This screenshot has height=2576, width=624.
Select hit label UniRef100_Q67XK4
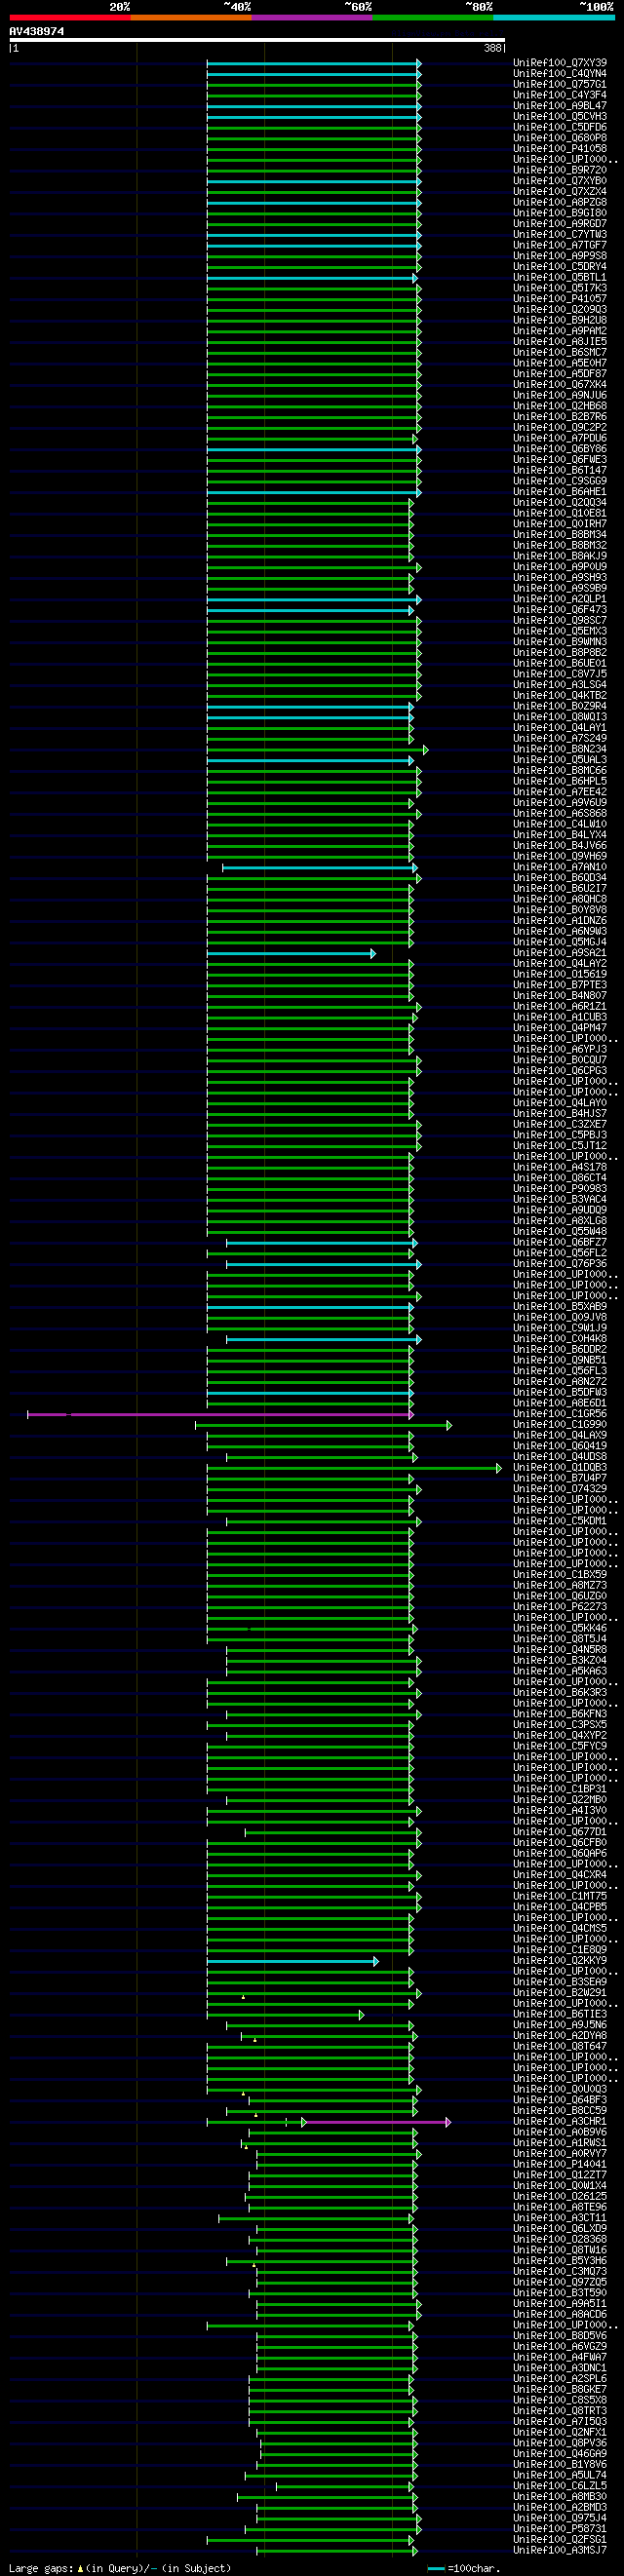pos(560,385)
